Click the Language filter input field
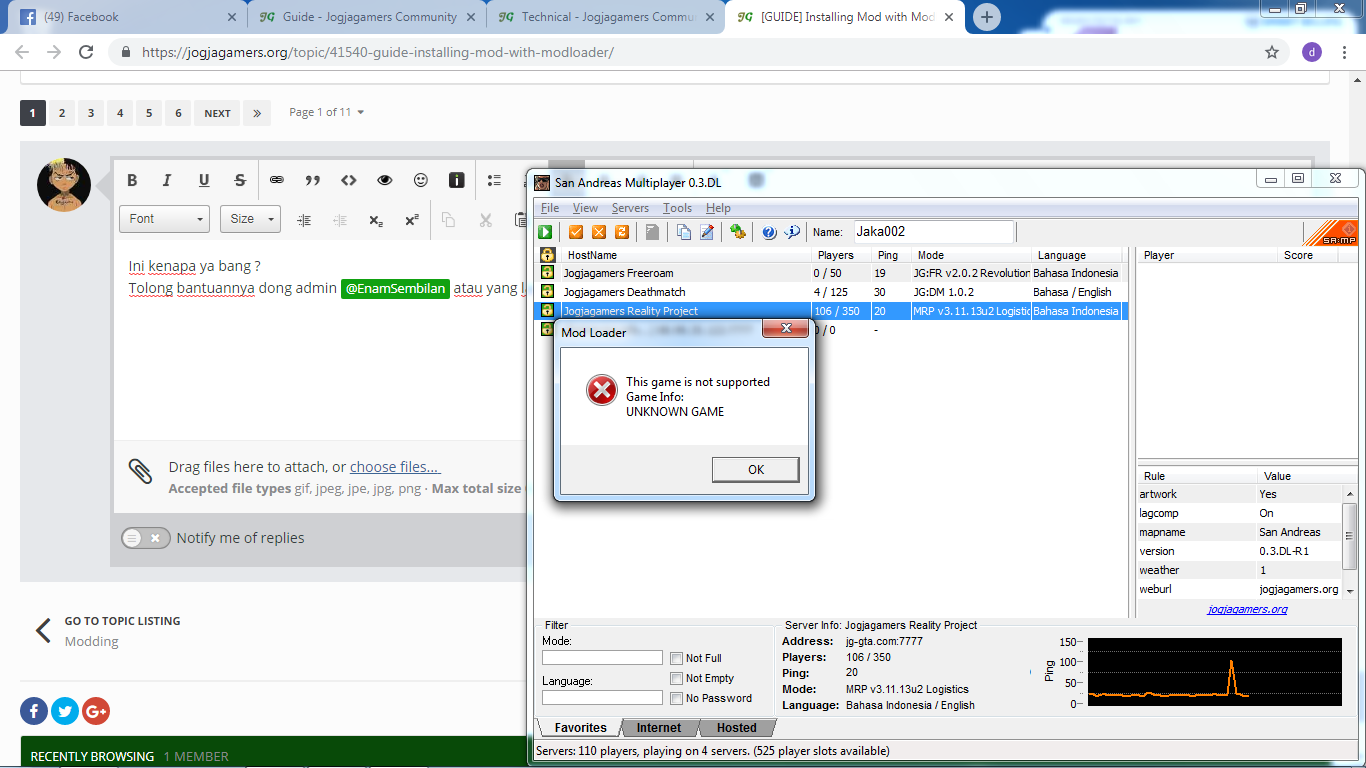This screenshot has width=1366, height=768. 602,698
